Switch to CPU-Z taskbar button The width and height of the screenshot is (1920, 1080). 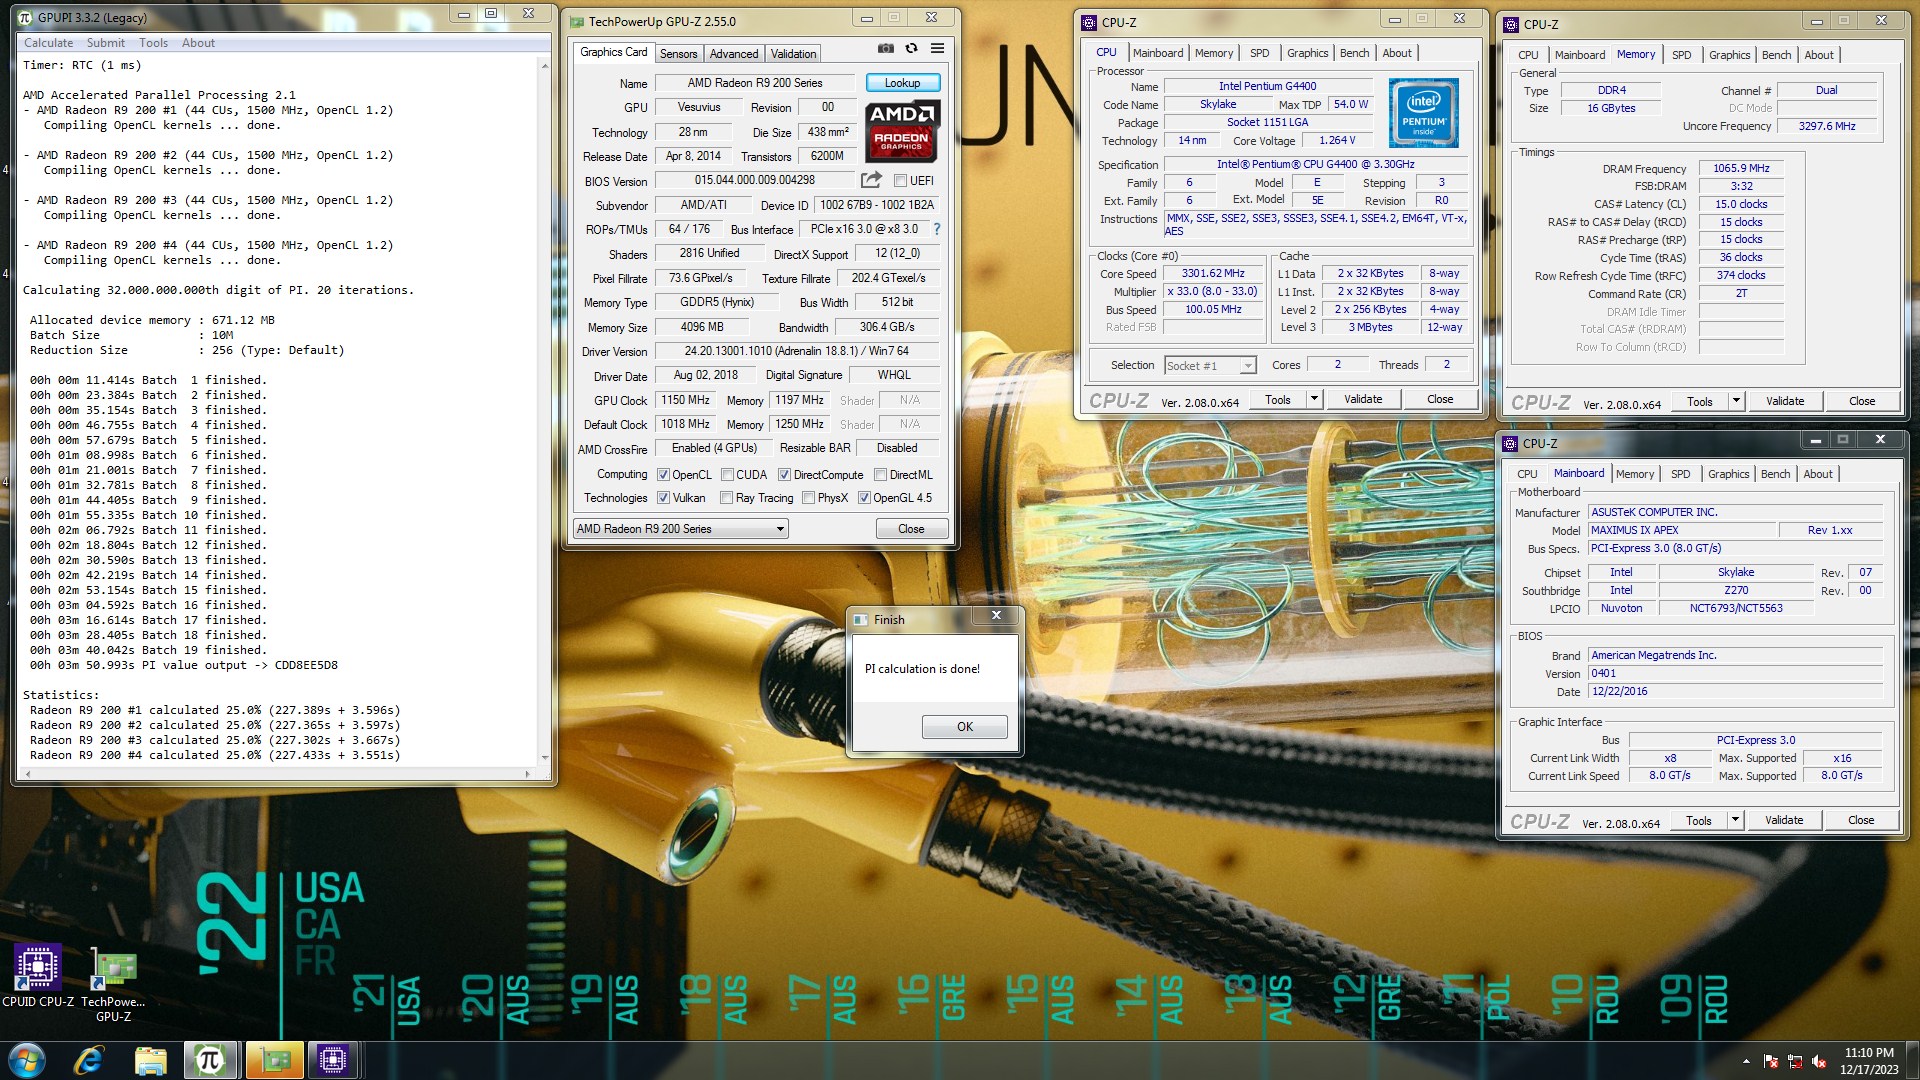pos(333,1060)
